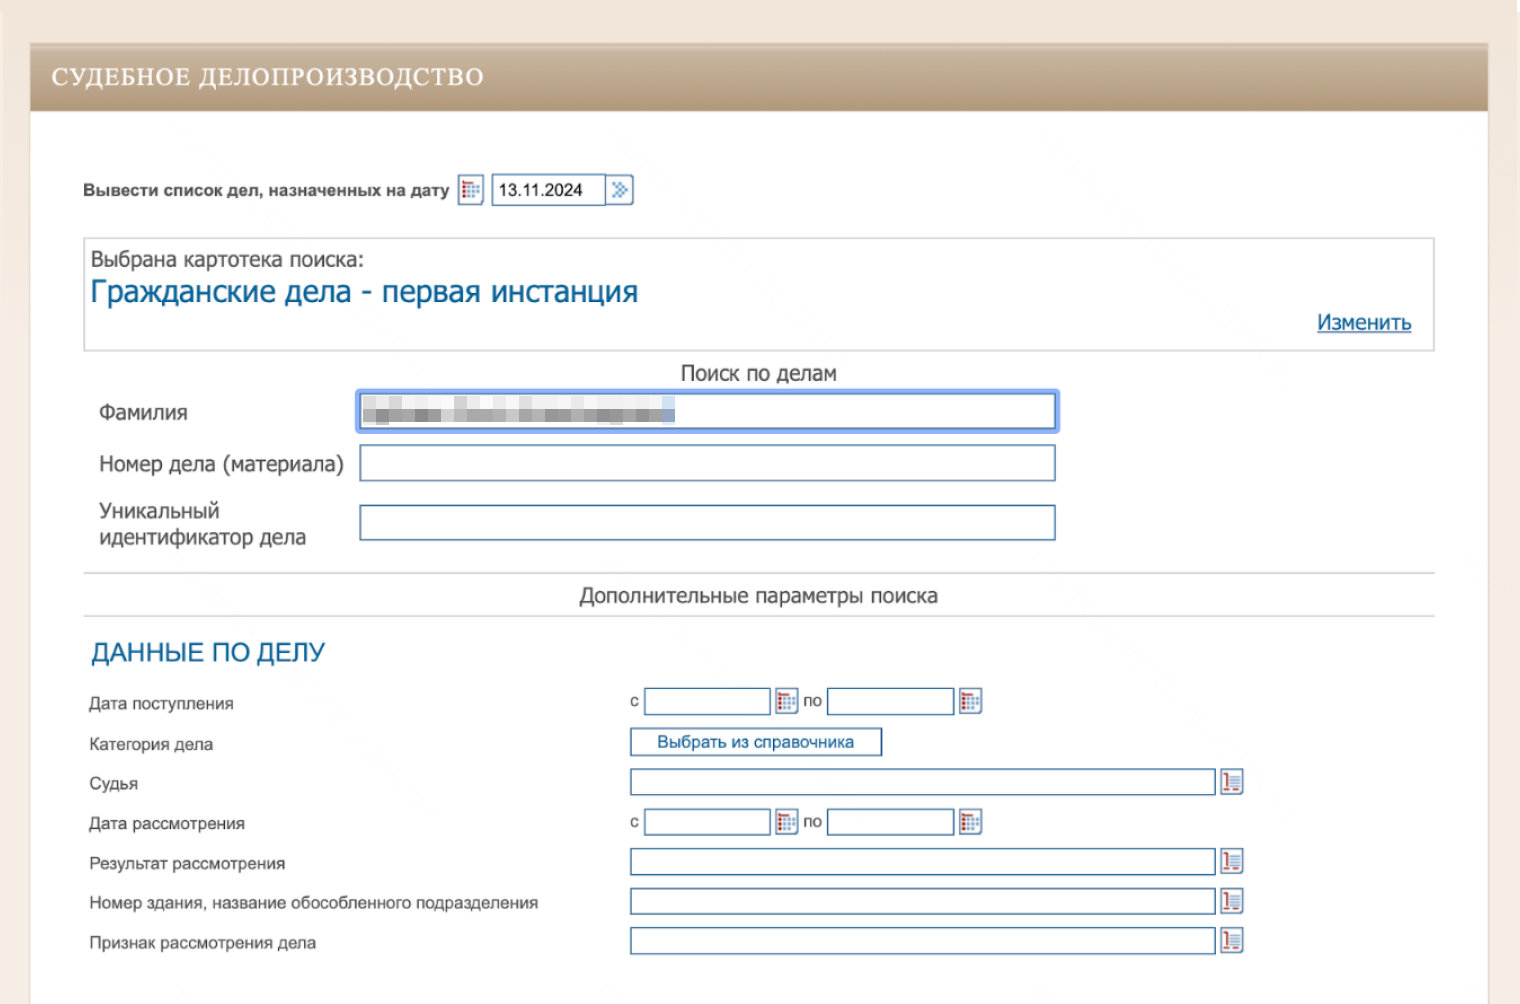Click the Поиск по делам label
Image resolution: width=1520 pixels, height=1004 pixels.
758,374
